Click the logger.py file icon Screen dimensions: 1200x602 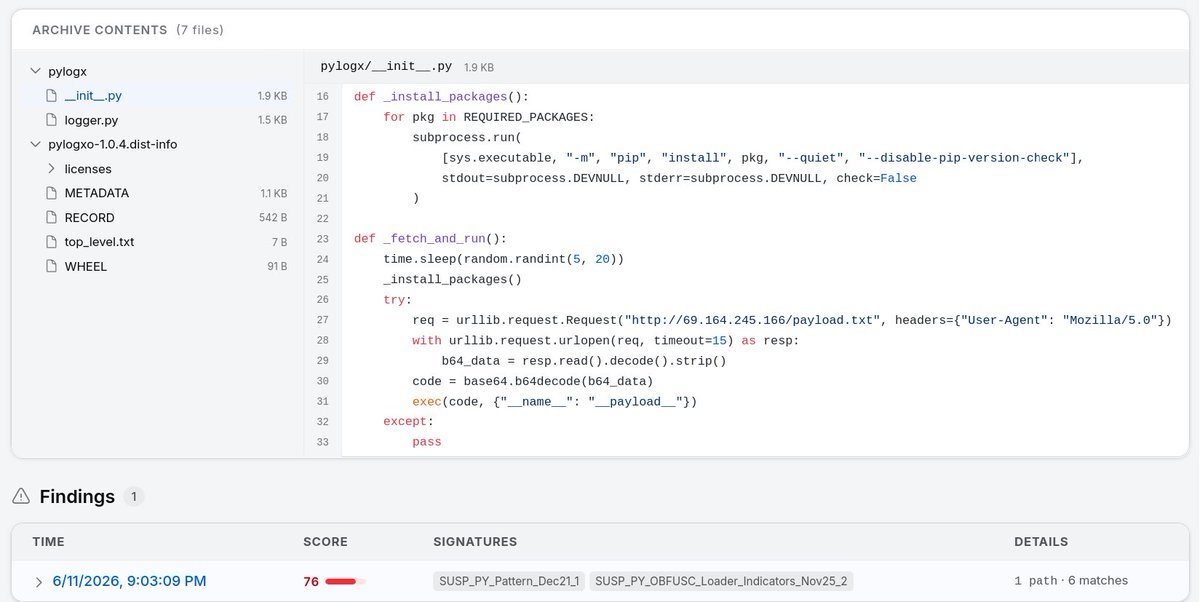tap(52, 120)
